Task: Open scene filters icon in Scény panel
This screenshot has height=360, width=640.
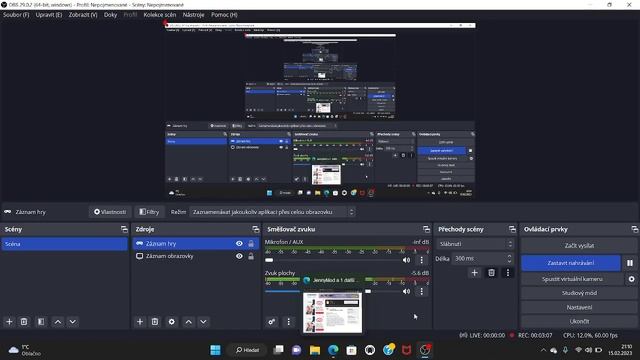Action: coord(41,322)
